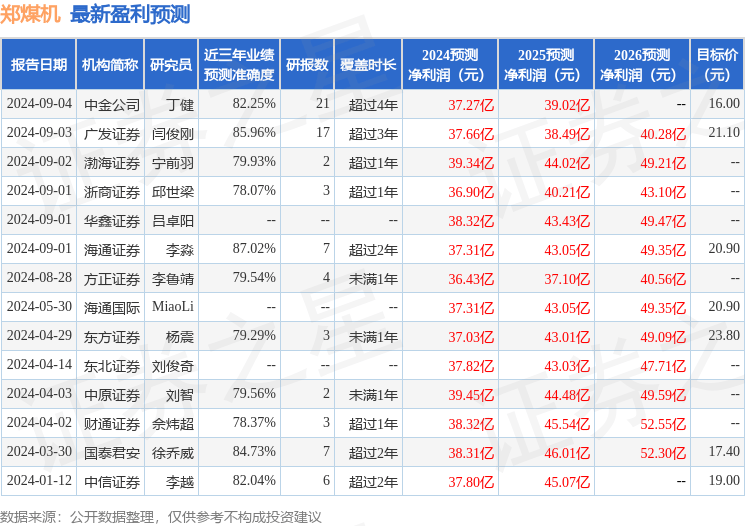The height and width of the screenshot is (526, 745).
Task: Click accuracy value 82.25%
Action: click(254, 103)
